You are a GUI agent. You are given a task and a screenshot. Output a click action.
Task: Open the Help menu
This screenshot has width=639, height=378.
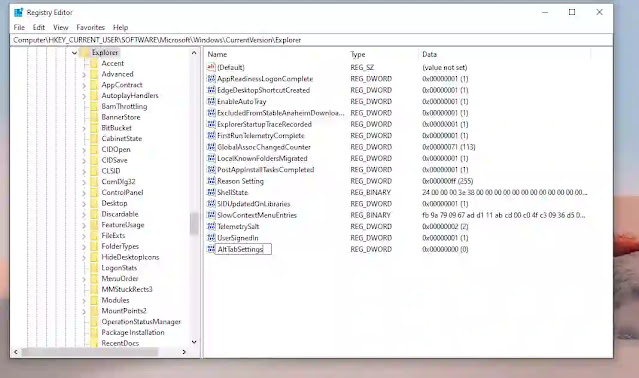tap(120, 27)
